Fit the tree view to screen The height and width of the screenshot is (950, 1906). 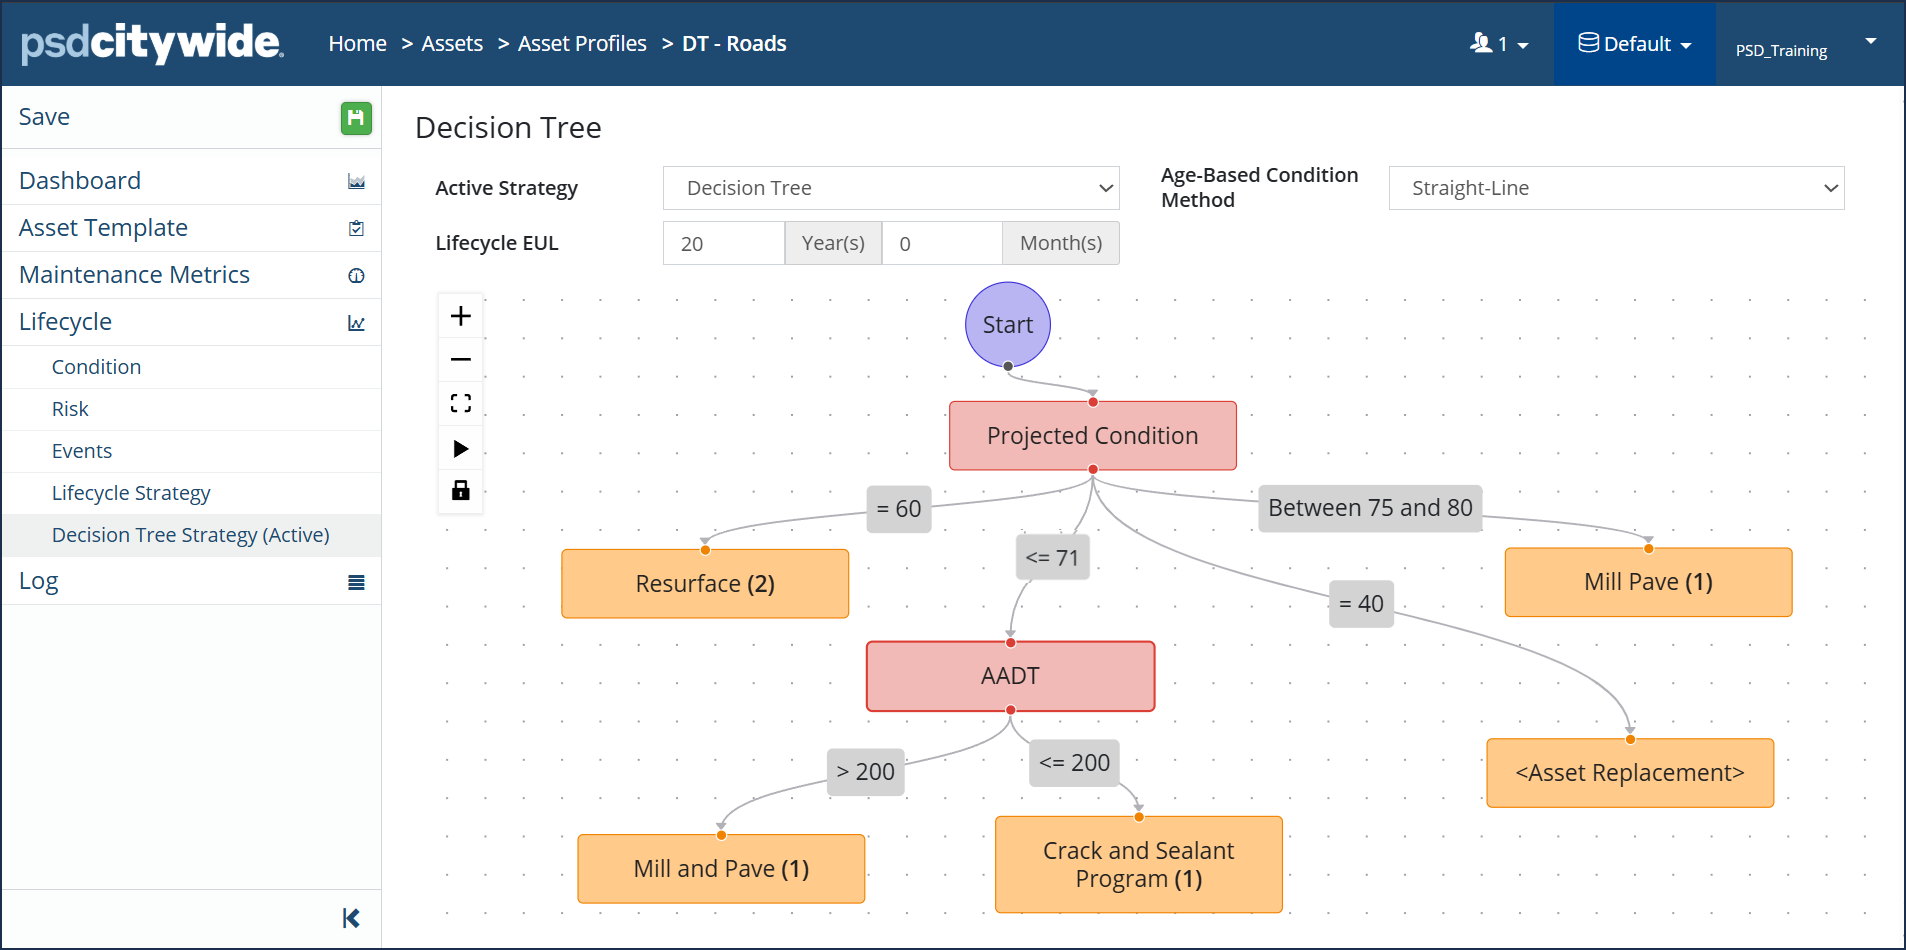461,403
